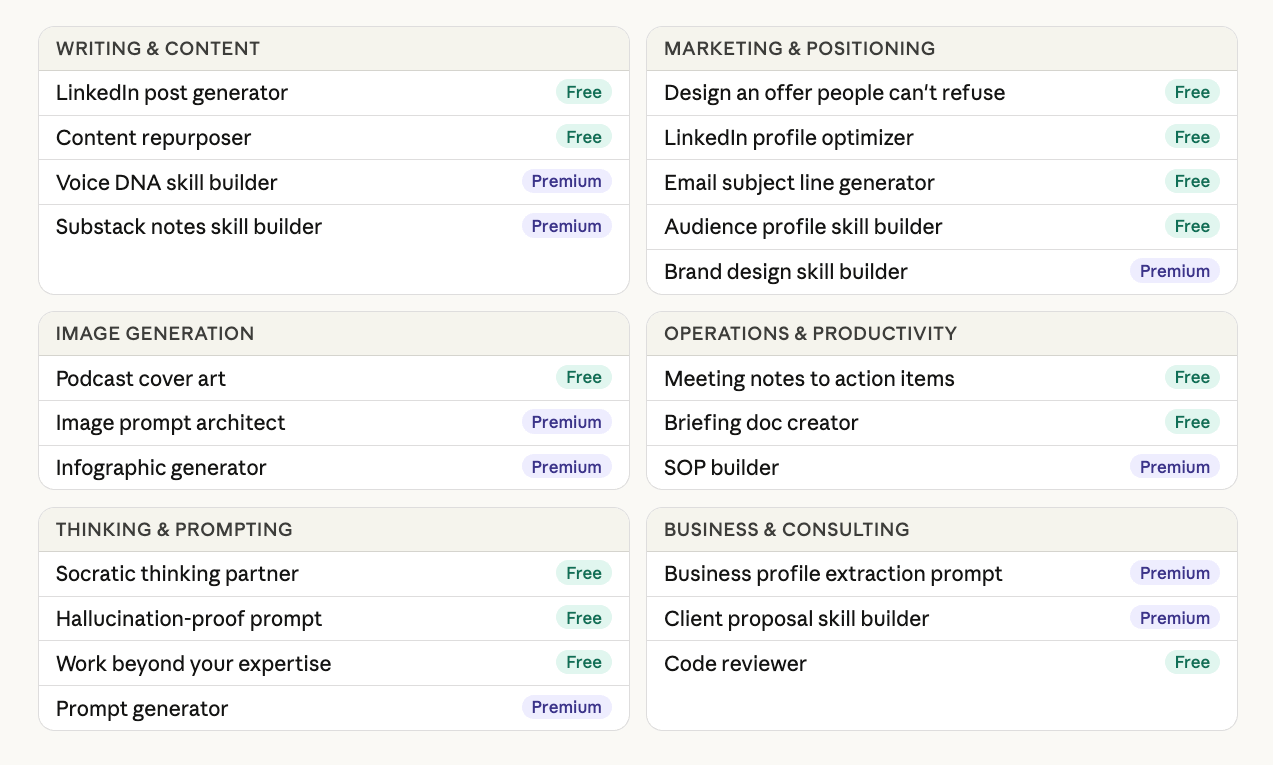Open Voice DNA skill builder
The width and height of the screenshot is (1273, 765).
pyautogui.click(x=334, y=182)
